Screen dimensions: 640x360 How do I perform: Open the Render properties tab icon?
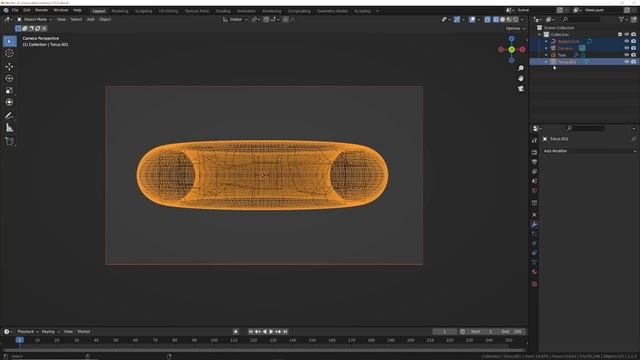534,152
